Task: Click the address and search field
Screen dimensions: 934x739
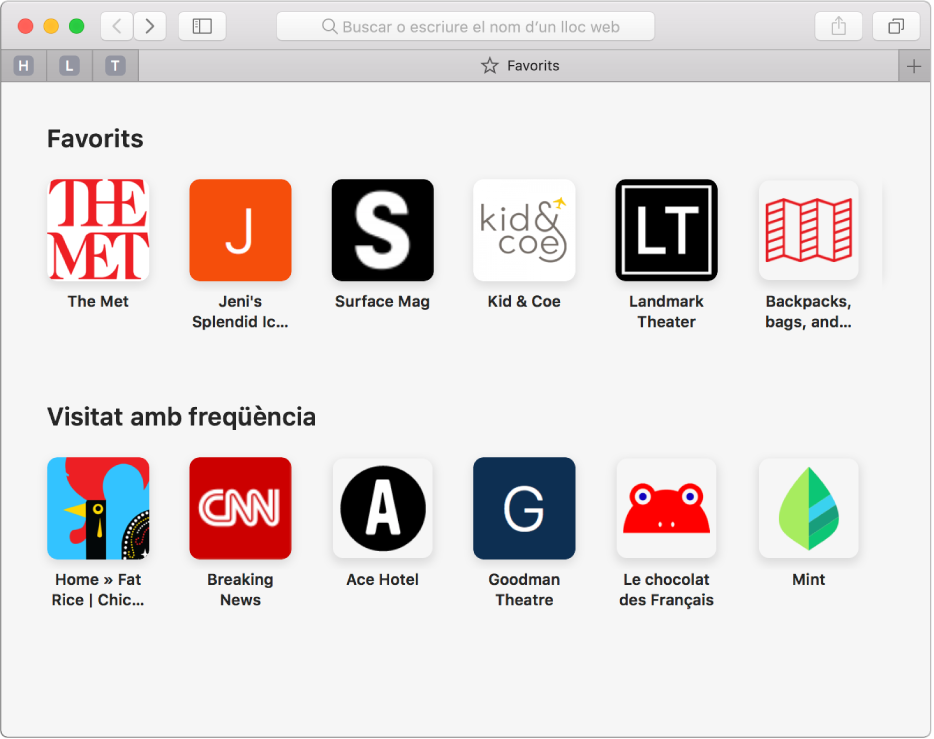Action: coord(465,26)
